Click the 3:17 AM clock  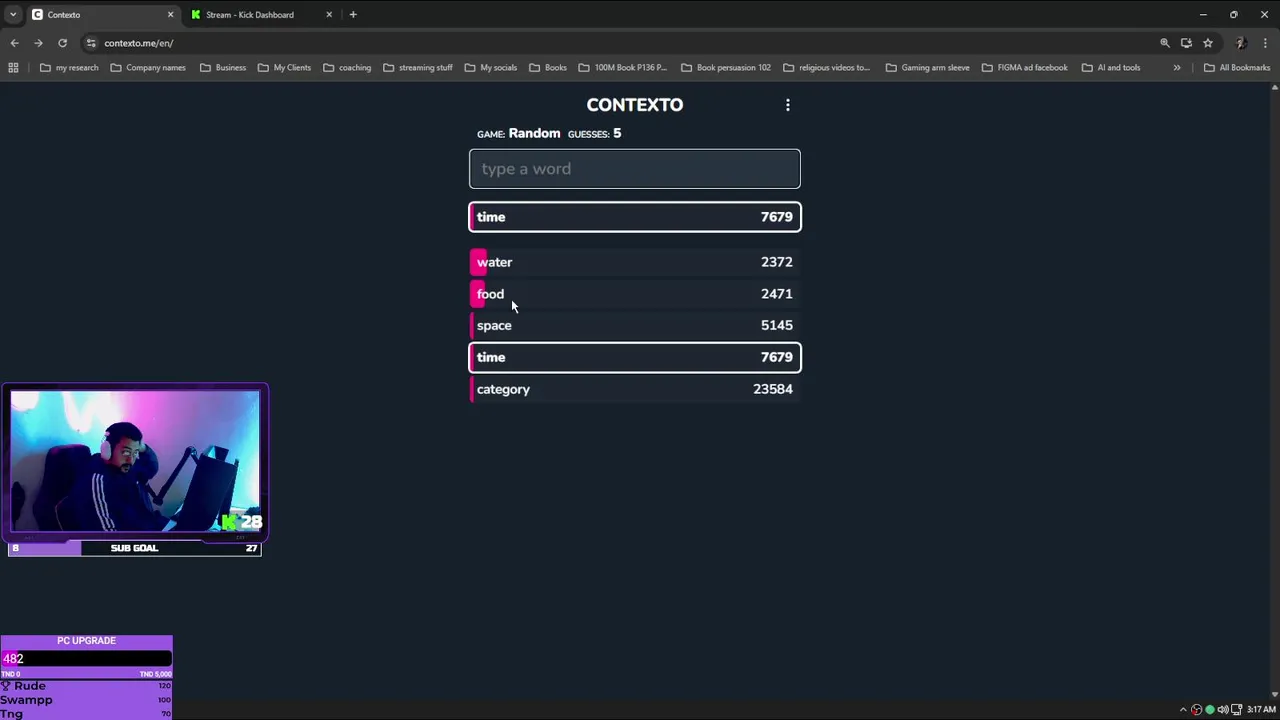pos(1261,710)
